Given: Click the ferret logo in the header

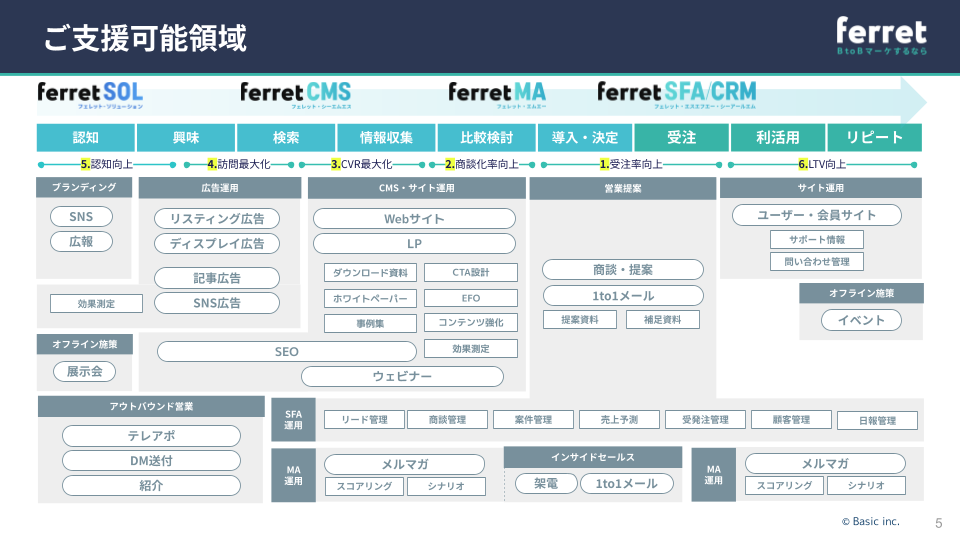Looking at the screenshot, I should pos(881,36).
